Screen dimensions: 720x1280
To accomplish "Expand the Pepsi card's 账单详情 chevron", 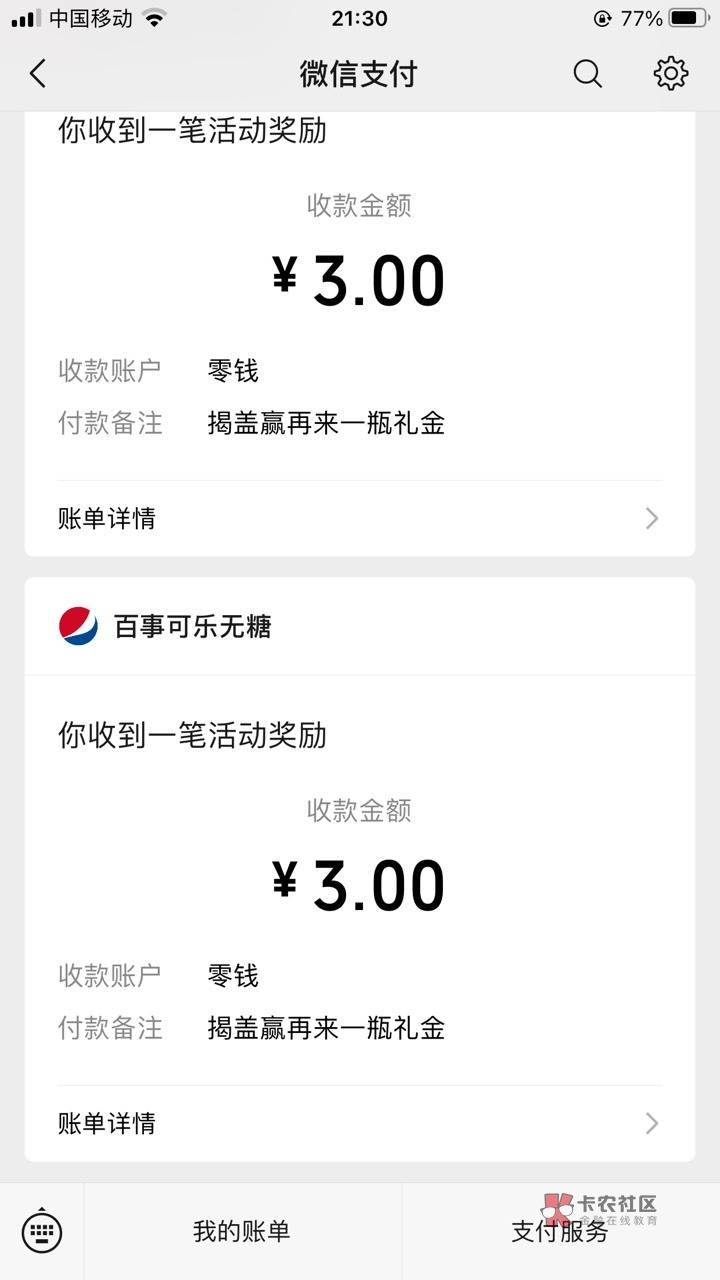I will [x=652, y=1123].
